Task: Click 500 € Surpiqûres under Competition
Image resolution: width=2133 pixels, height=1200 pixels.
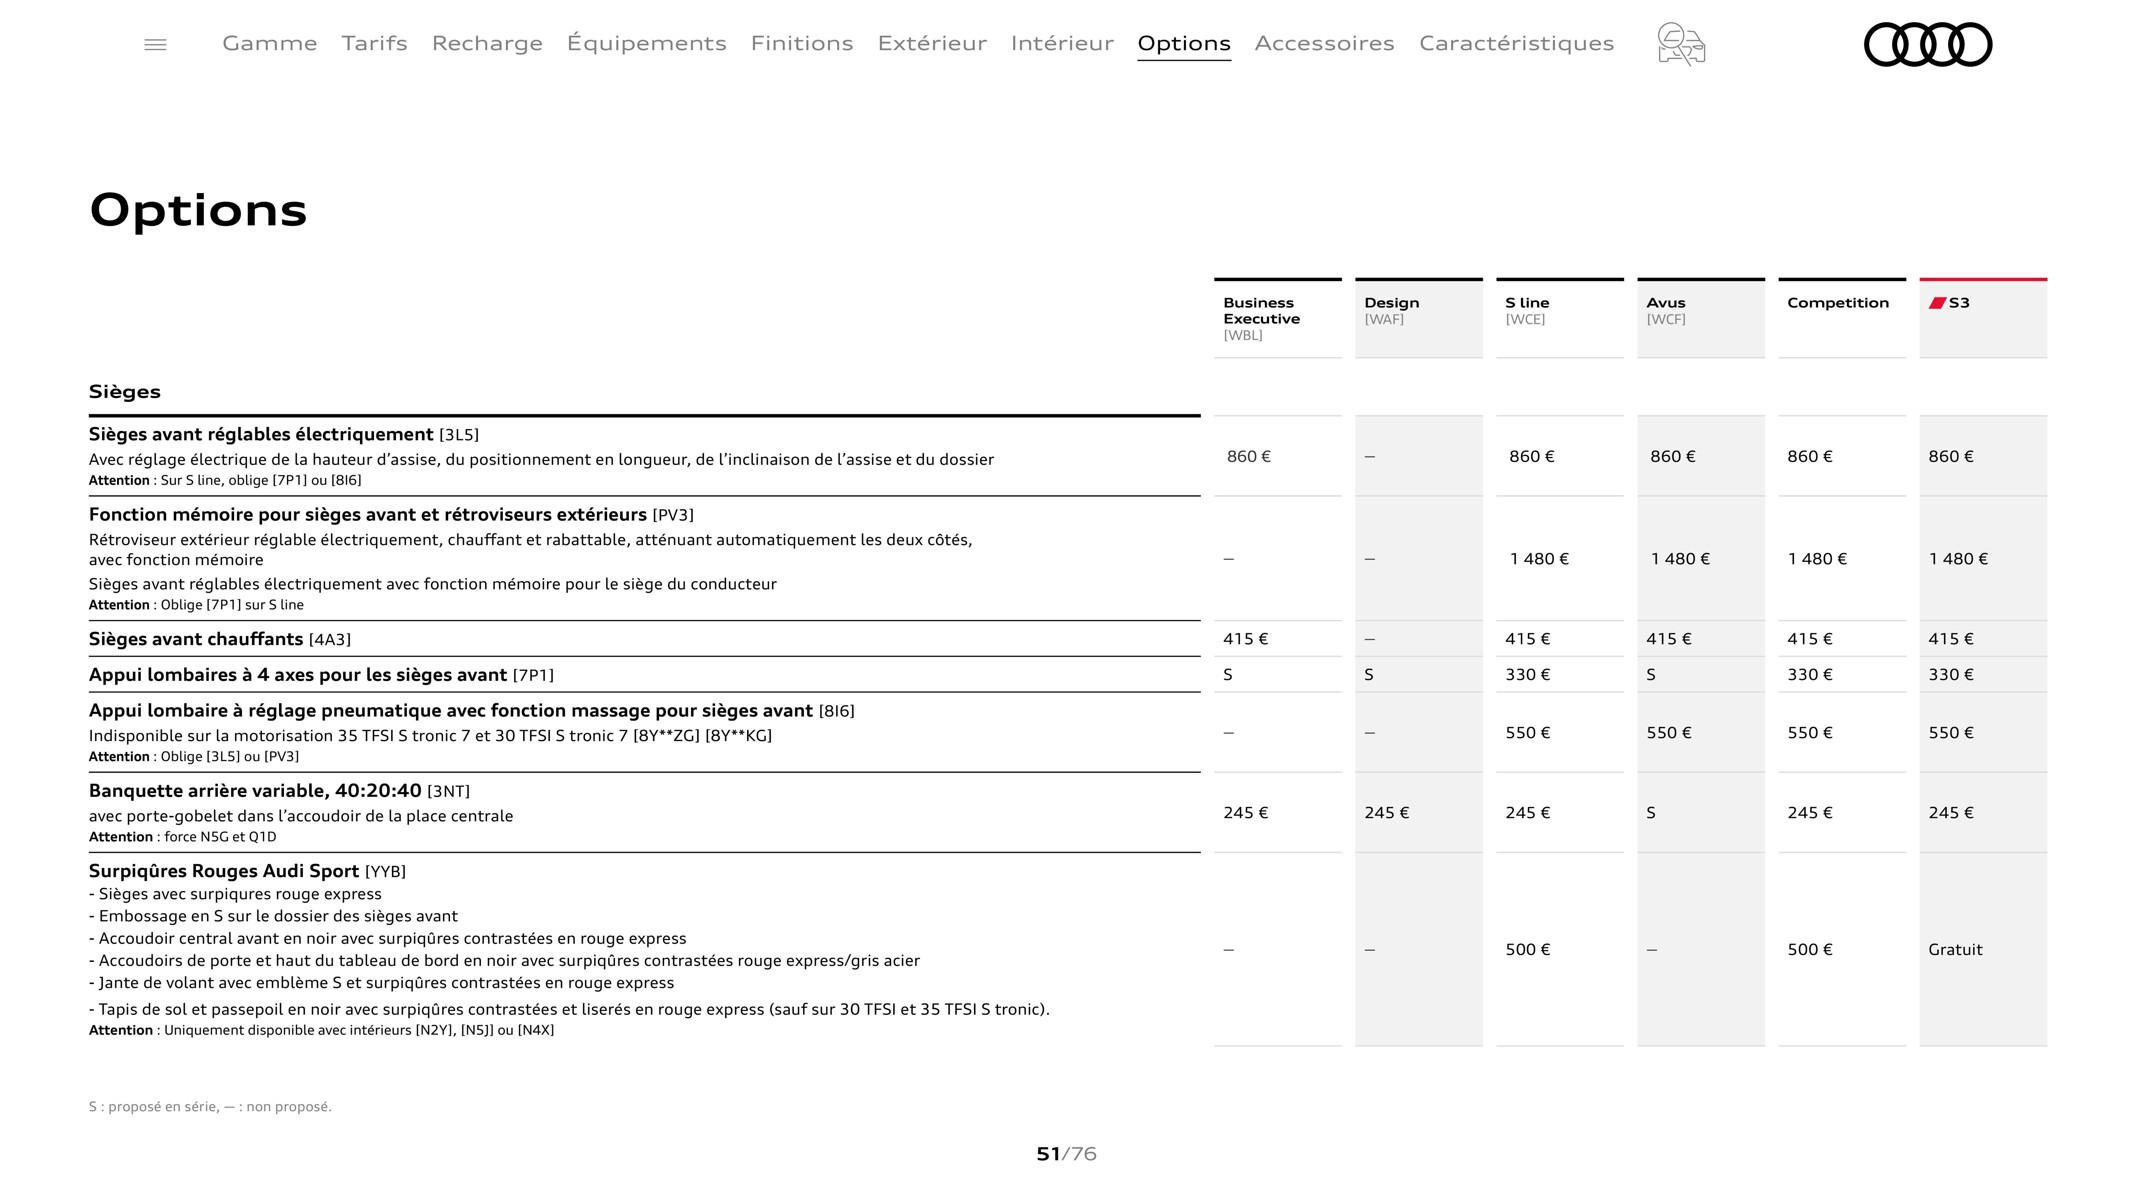Action: 1810,950
